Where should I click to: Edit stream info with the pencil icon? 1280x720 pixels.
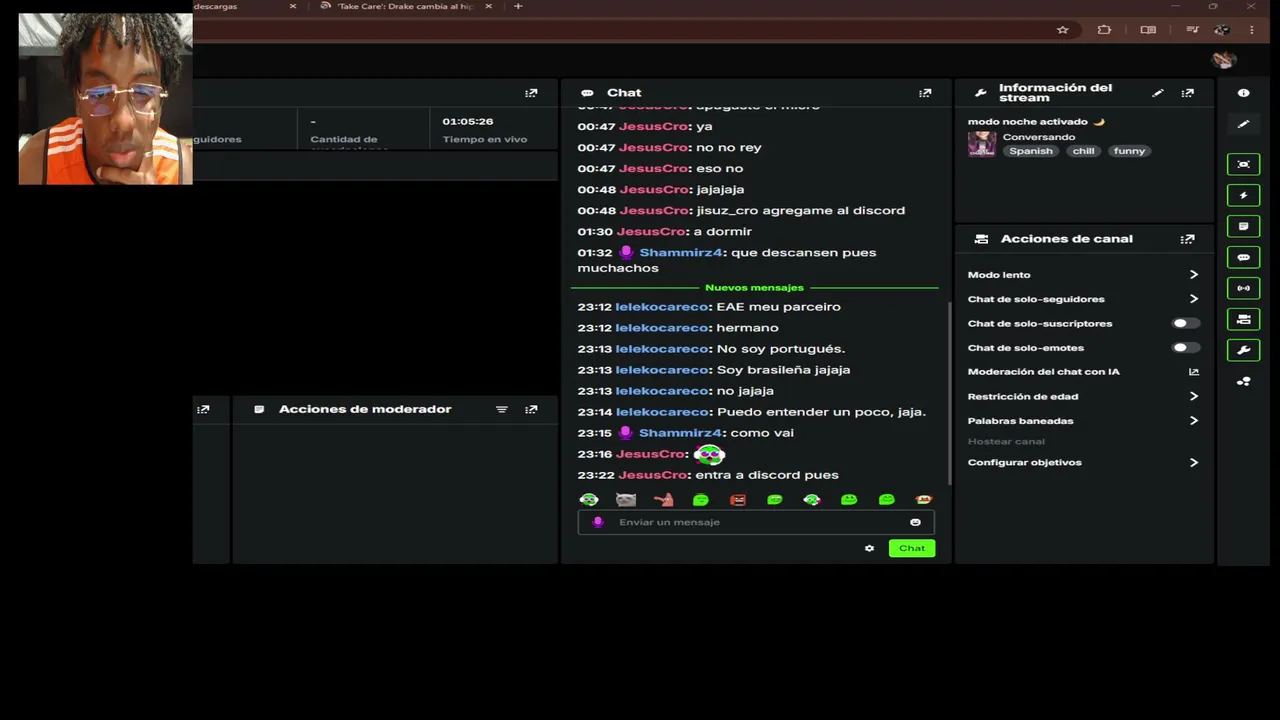point(1158,93)
